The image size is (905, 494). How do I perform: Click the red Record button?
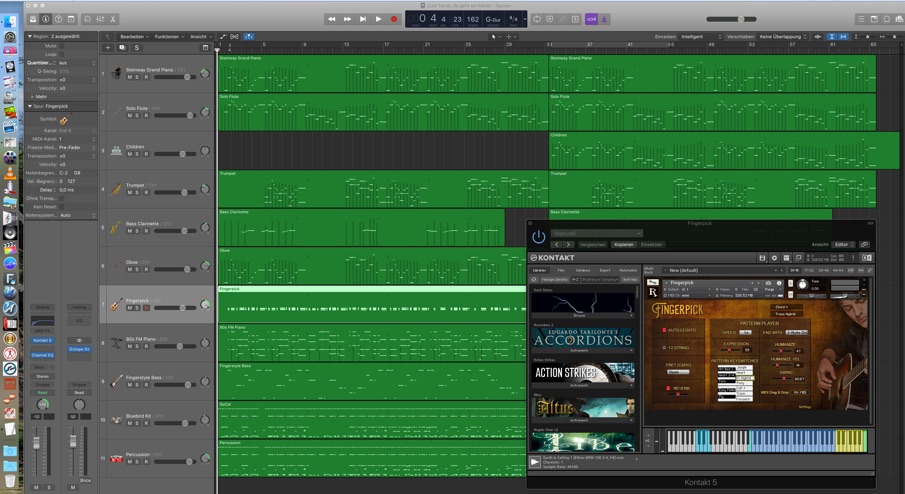[x=394, y=19]
